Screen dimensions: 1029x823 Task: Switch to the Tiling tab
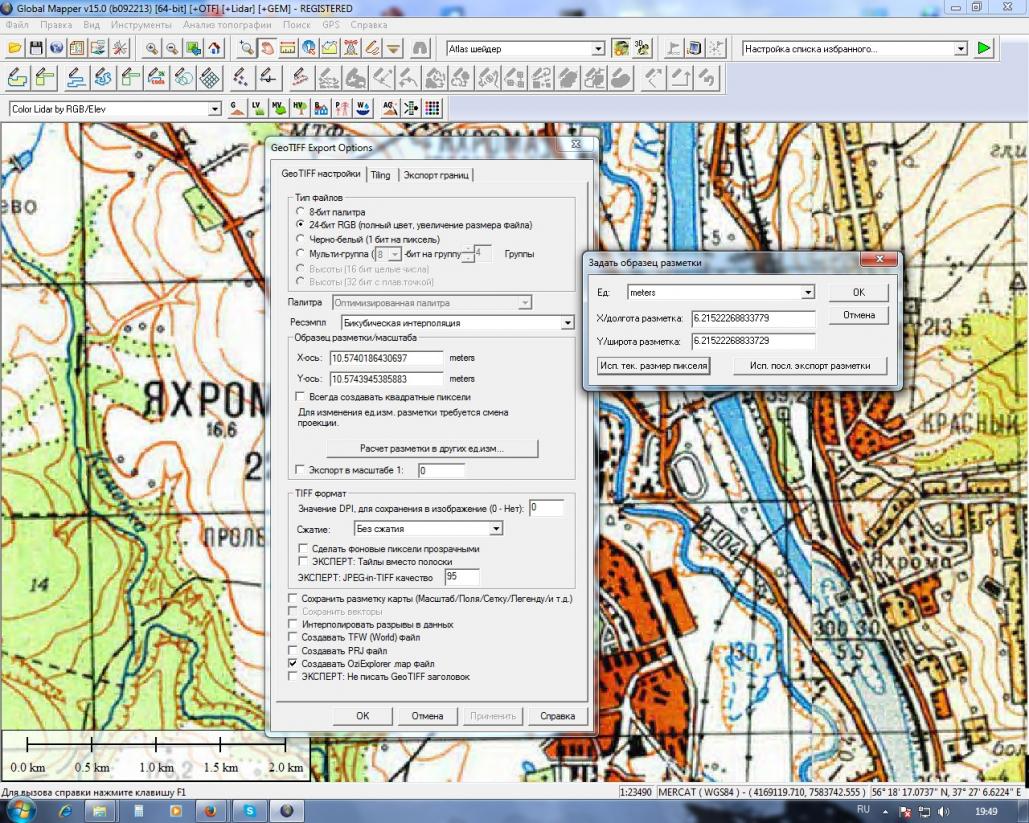coord(381,175)
